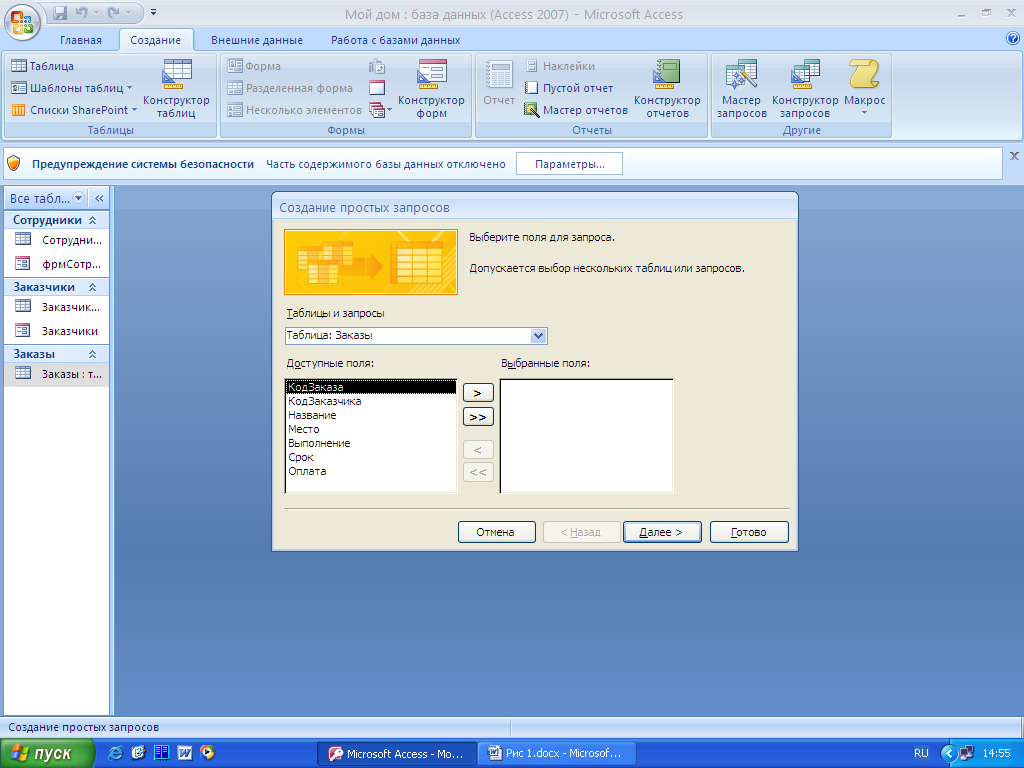This screenshot has height=768, width=1024.
Task: Click RU language indicator in tray
Action: (921, 754)
